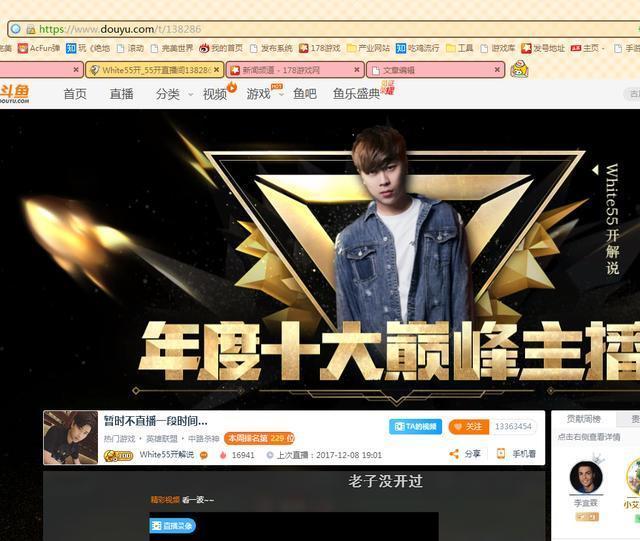Viewport: 640px width, 541px height.
Task: Click the orange chat bubble icon
Action: point(204,455)
